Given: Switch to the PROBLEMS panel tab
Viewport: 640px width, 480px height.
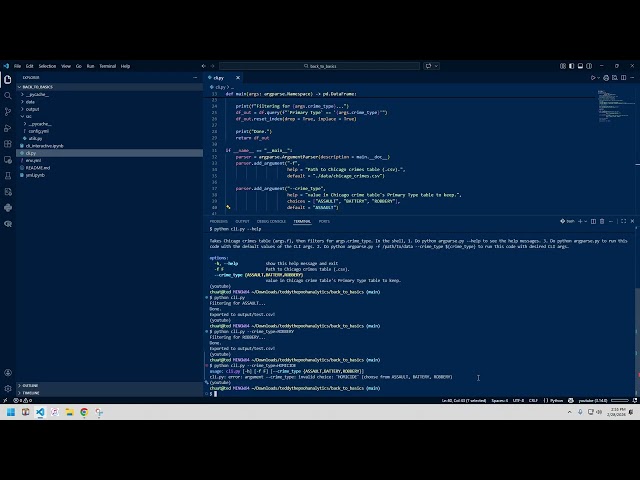Looking at the screenshot, I should (x=218, y=221).
